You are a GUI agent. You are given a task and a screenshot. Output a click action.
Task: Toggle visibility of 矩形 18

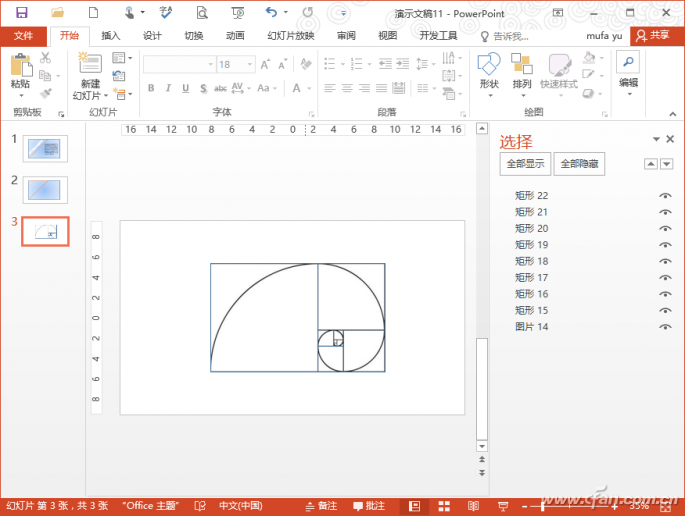pyautogui.click(x=665, y=261)
